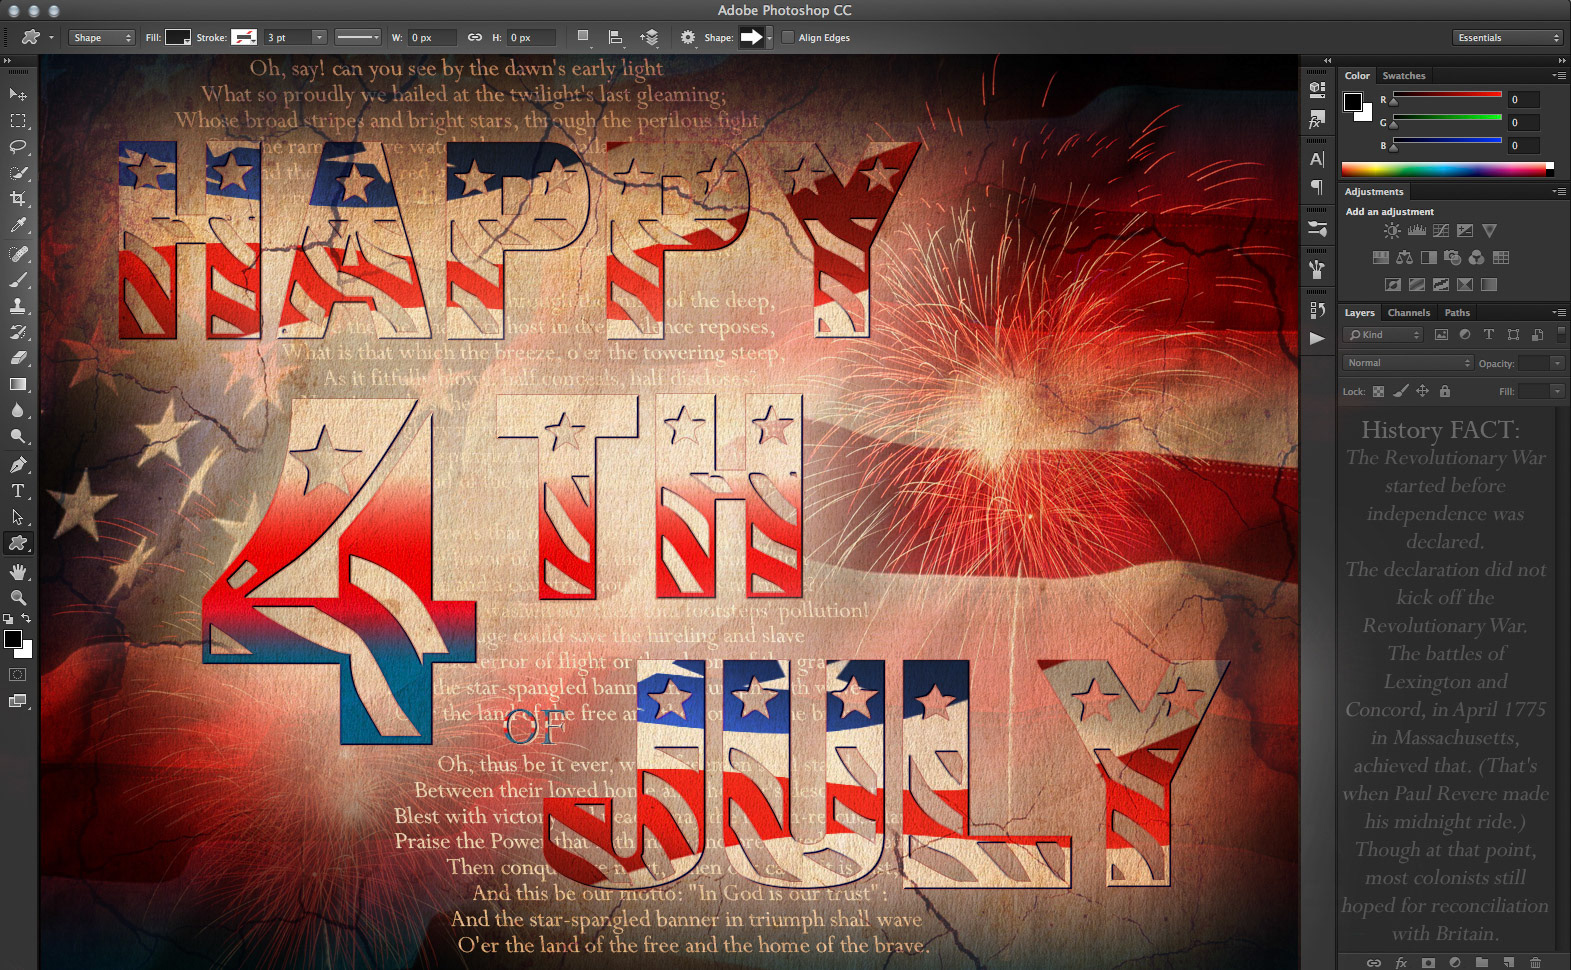1571x970 pixels.
Task: Select the Horizontal Type tool
Action: click(x=18, y=491)
